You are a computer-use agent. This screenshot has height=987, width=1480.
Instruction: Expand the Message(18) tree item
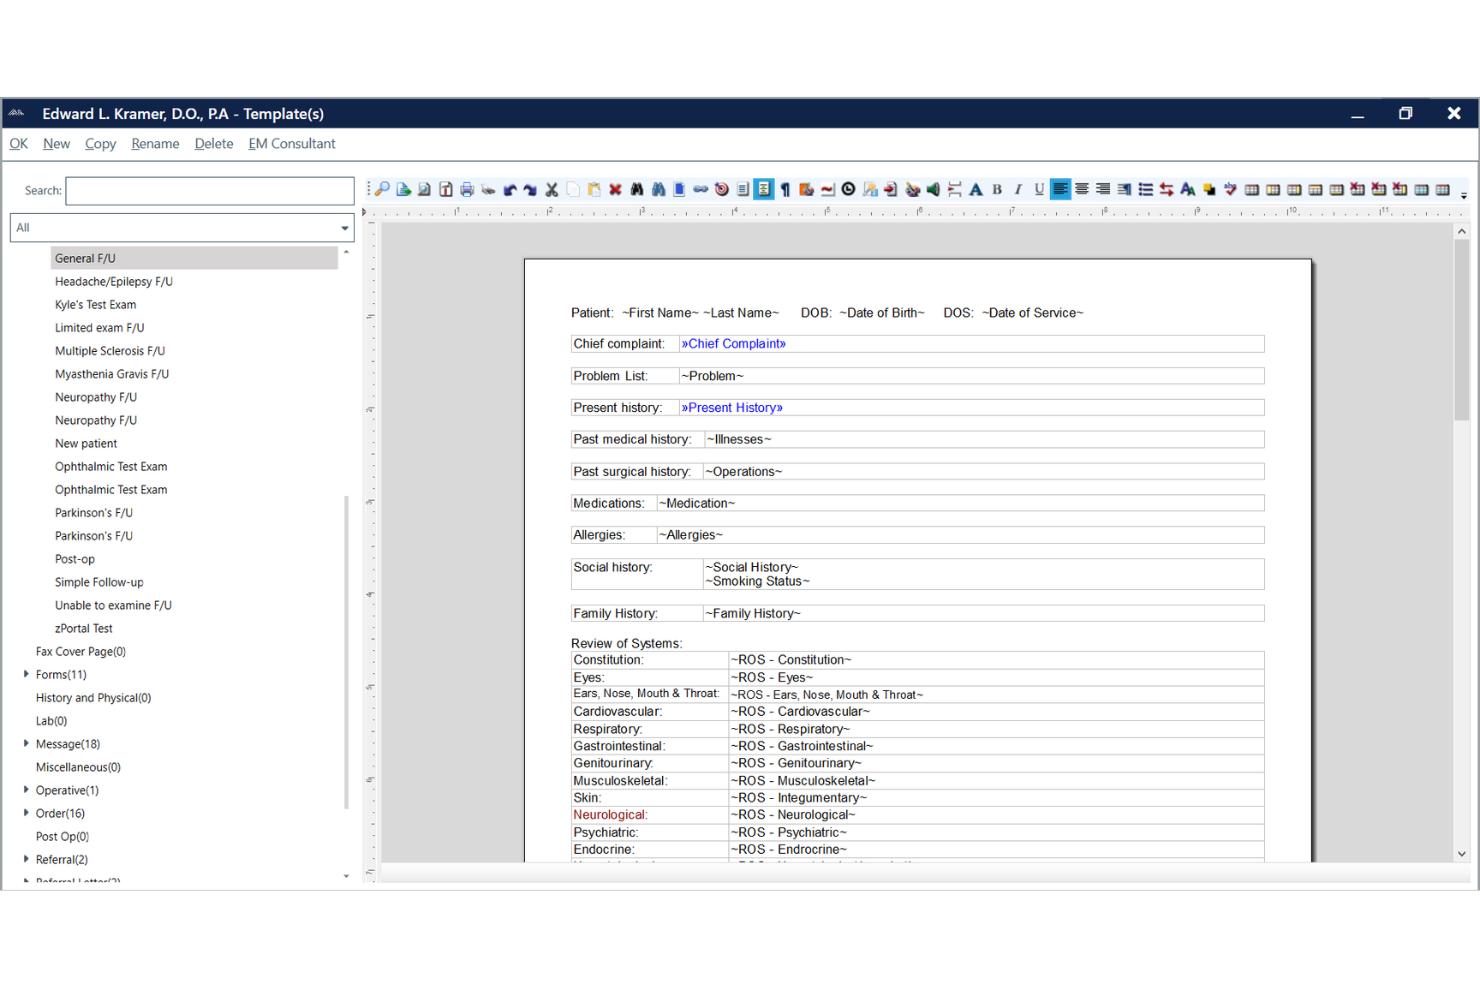[26, 743]
